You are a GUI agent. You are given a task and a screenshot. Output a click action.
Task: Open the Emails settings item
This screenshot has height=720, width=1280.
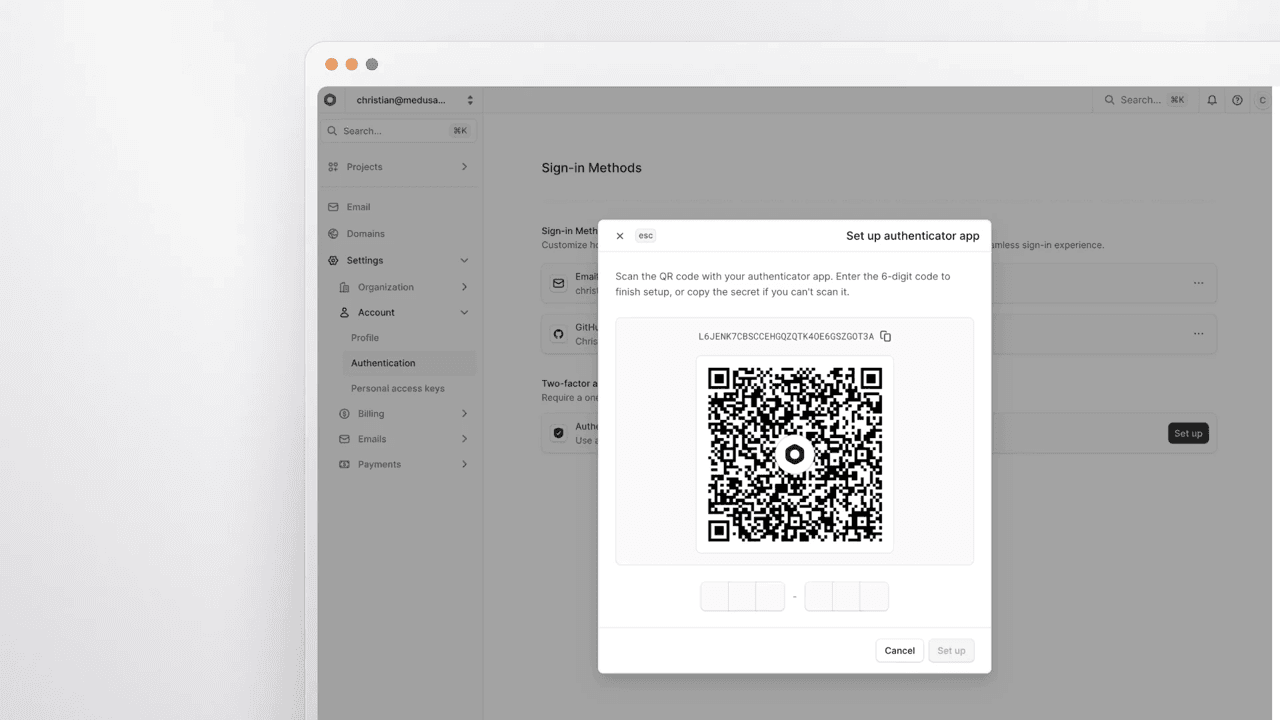(x=405, y=439)
